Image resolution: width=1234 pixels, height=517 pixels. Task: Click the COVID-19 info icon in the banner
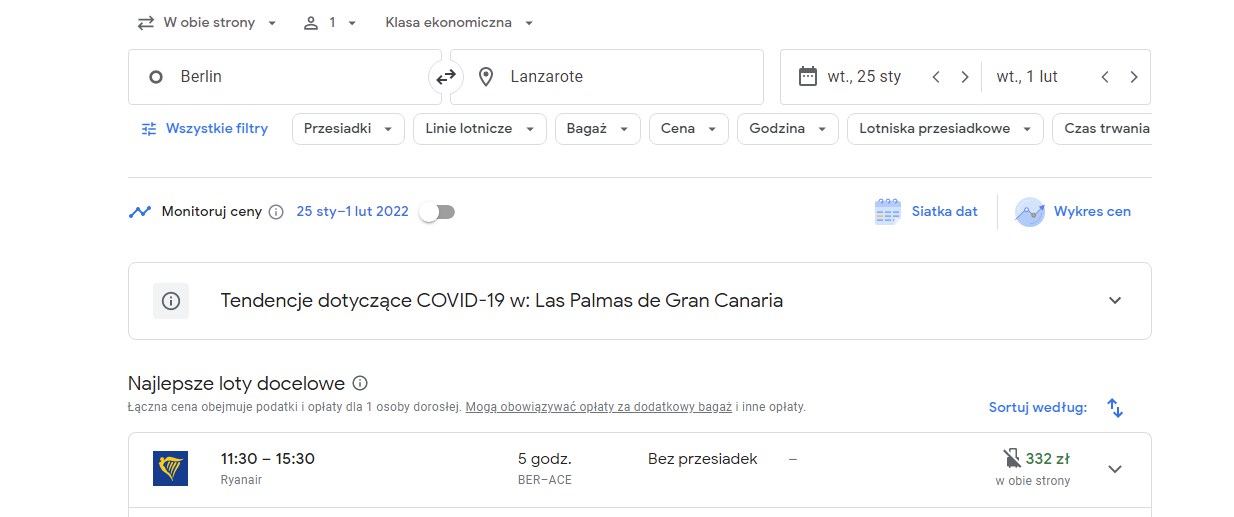click(x=171, y=301)
